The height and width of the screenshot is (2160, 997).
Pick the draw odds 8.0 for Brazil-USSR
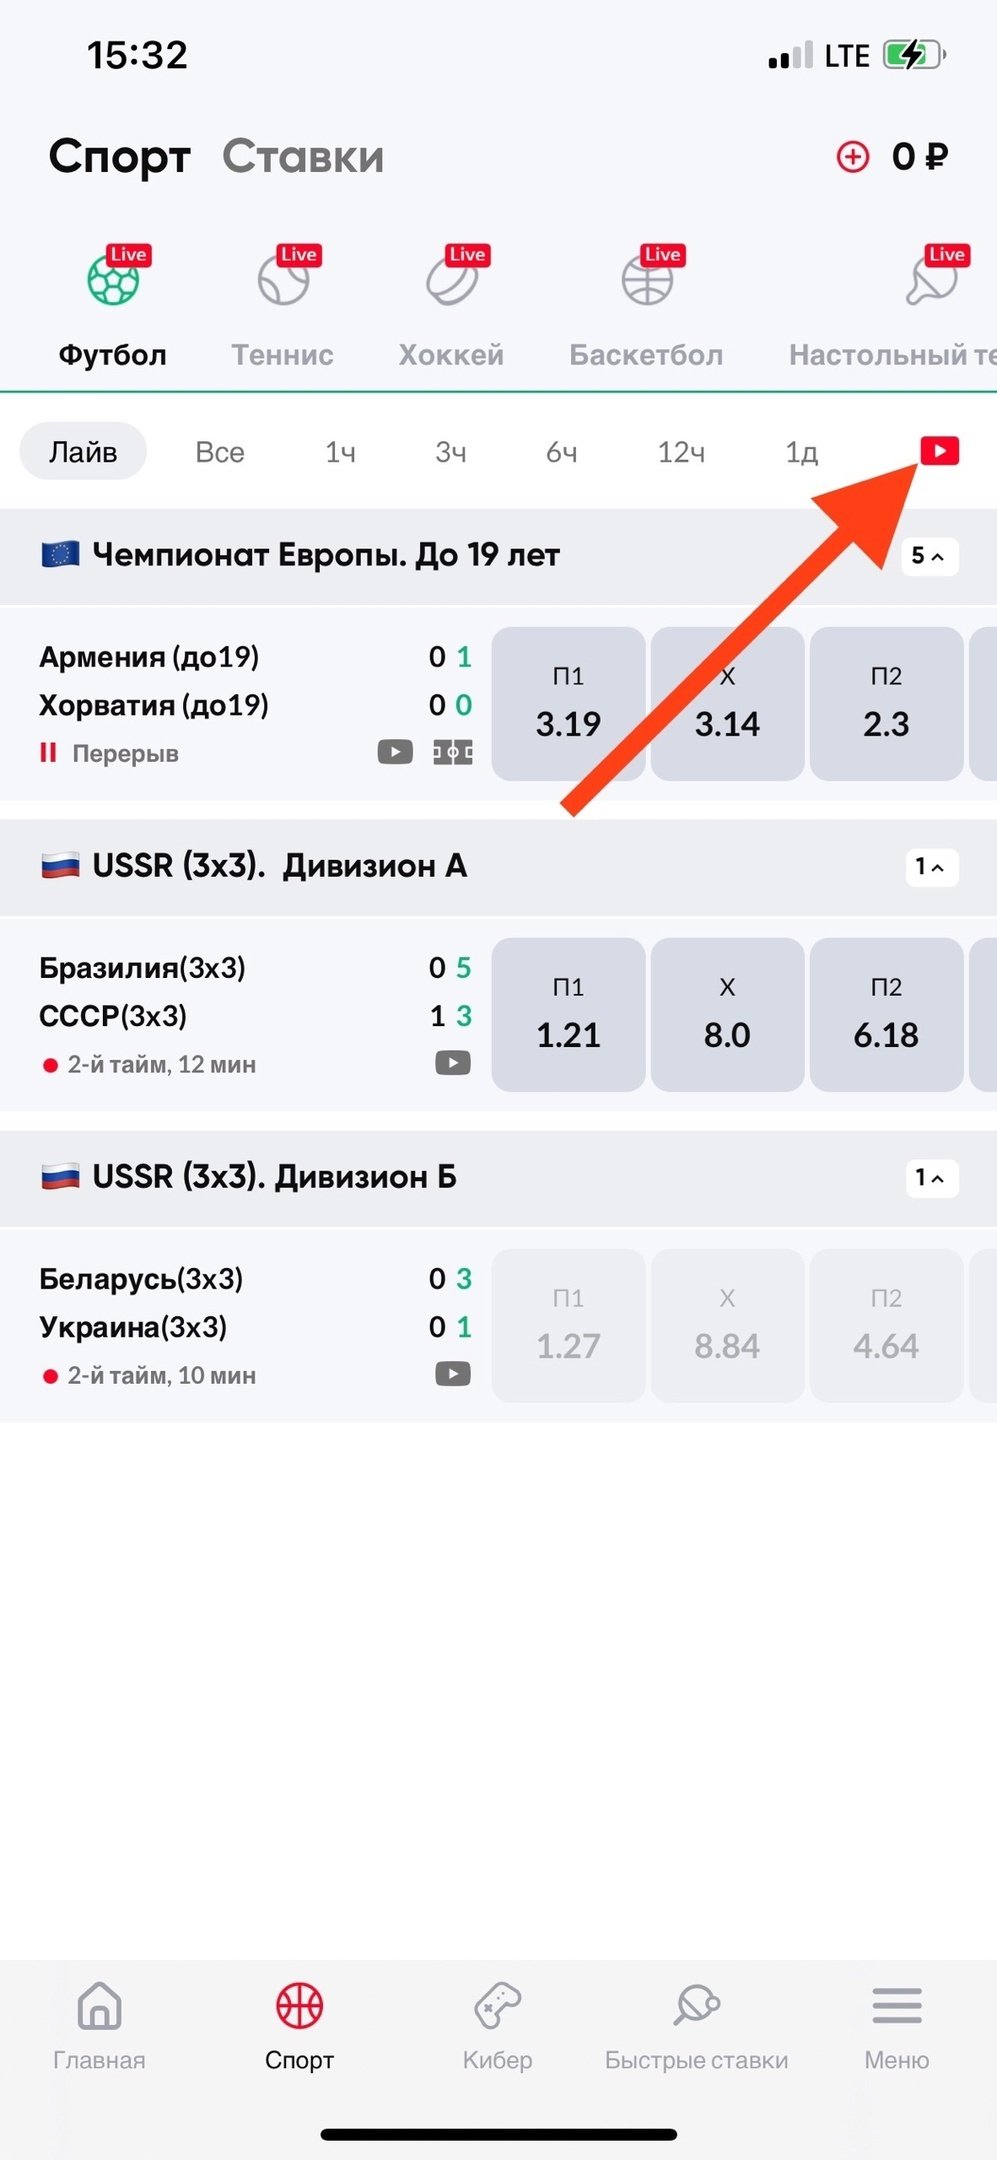[x=727, y=1015]
